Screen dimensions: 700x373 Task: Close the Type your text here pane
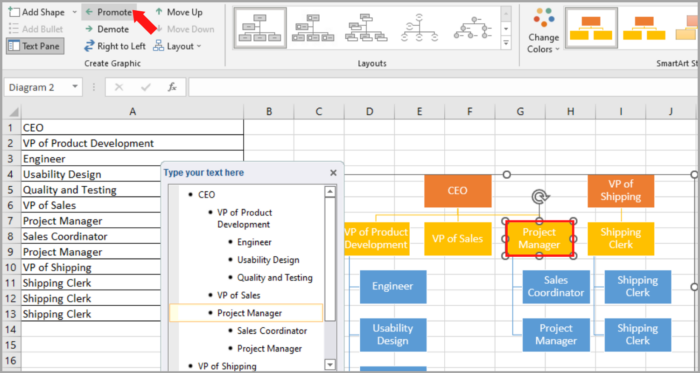pyautogui.click(x=333, y=173)
